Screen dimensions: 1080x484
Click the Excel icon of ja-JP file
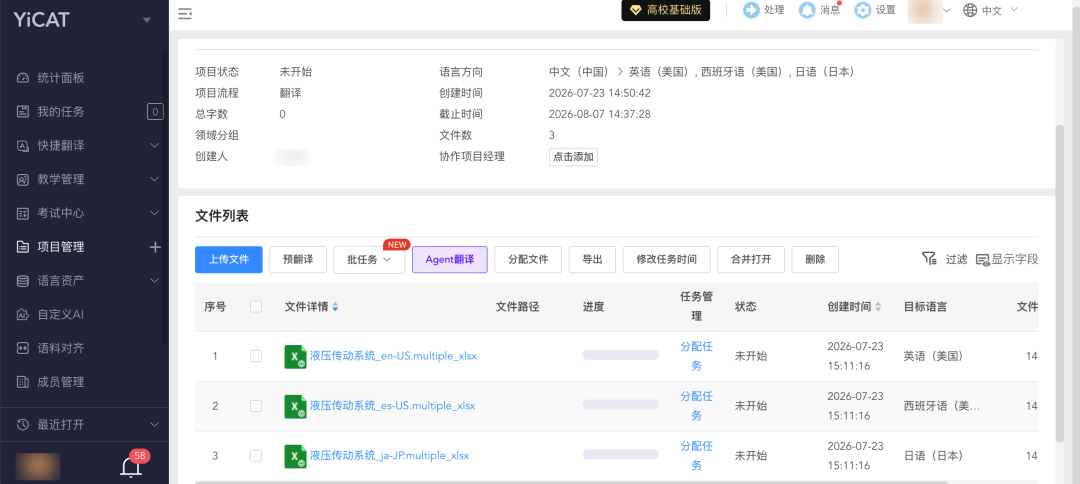click(295, 456)
